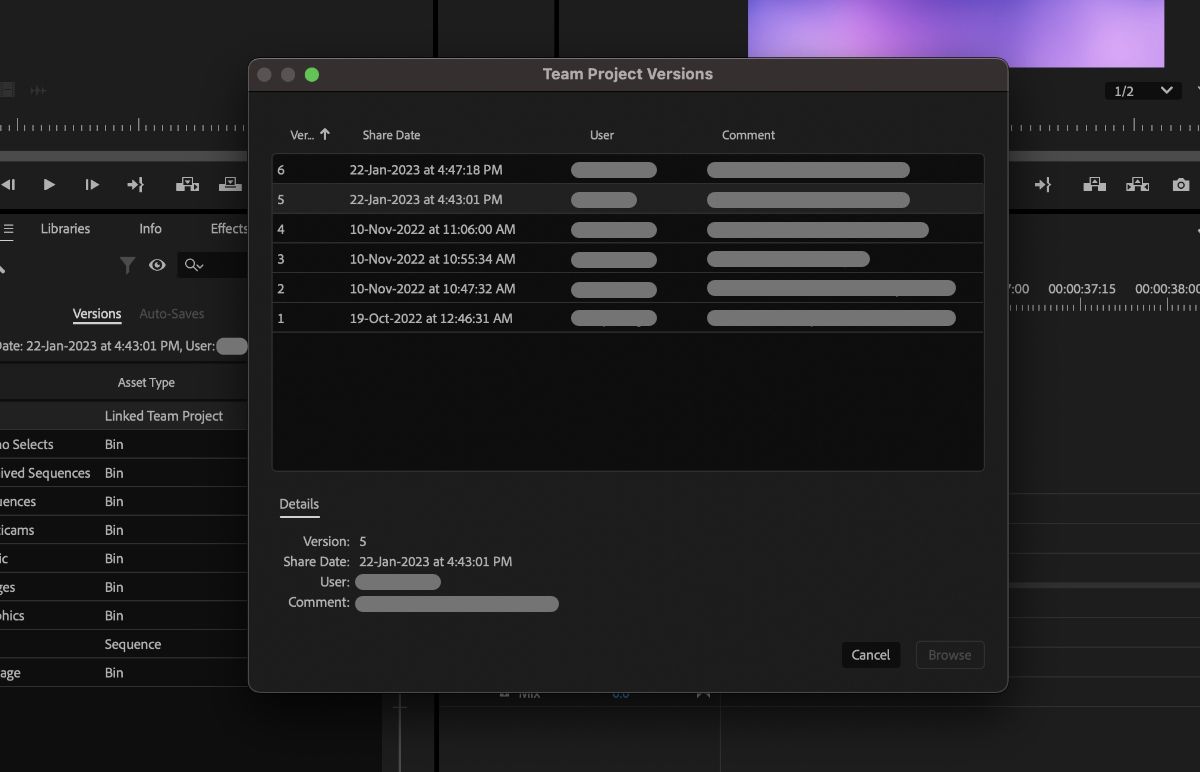Toggle the Filter Bin Content eye icon
The height and width of the screenshot is (772, 1200).
tap(157, 265)
